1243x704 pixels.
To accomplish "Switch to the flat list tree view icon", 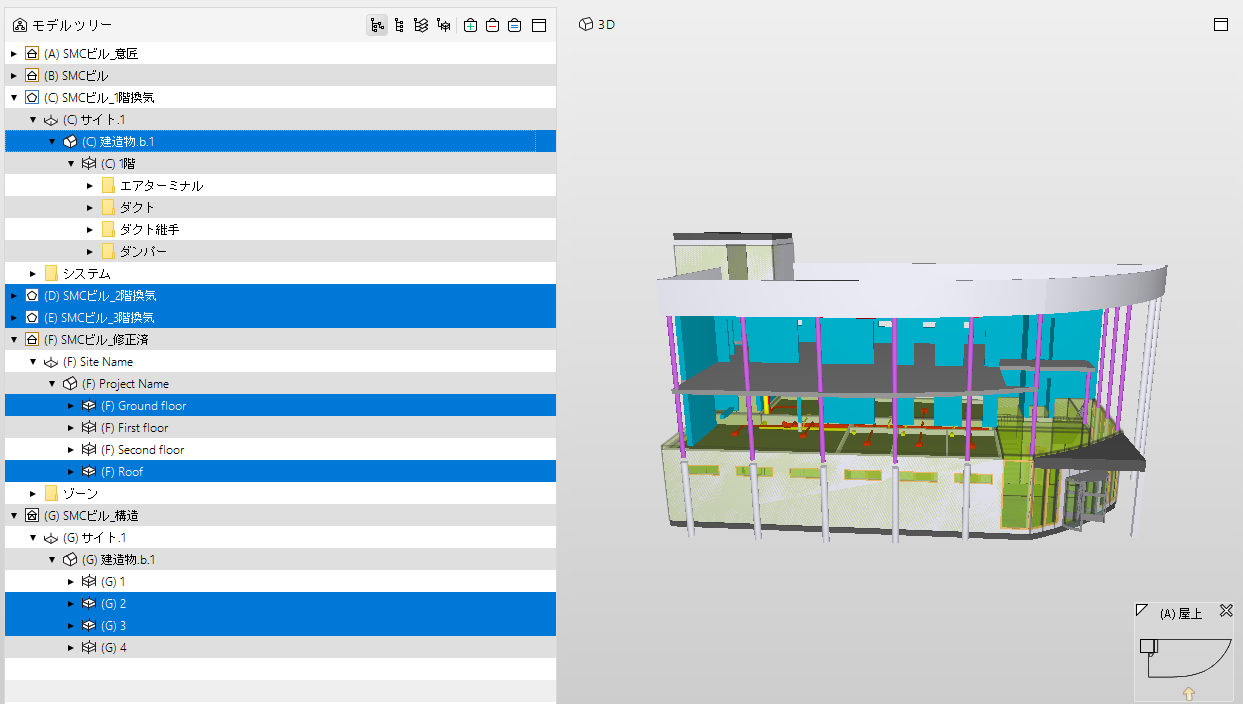I will [400, 25].
